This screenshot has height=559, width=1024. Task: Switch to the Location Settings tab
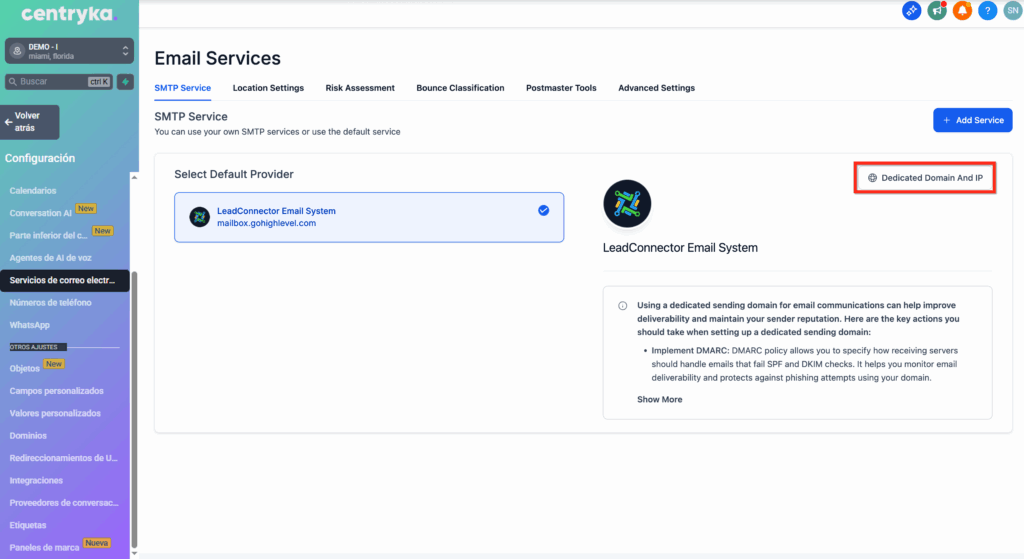pyautogui.click(x=268, y=88)
